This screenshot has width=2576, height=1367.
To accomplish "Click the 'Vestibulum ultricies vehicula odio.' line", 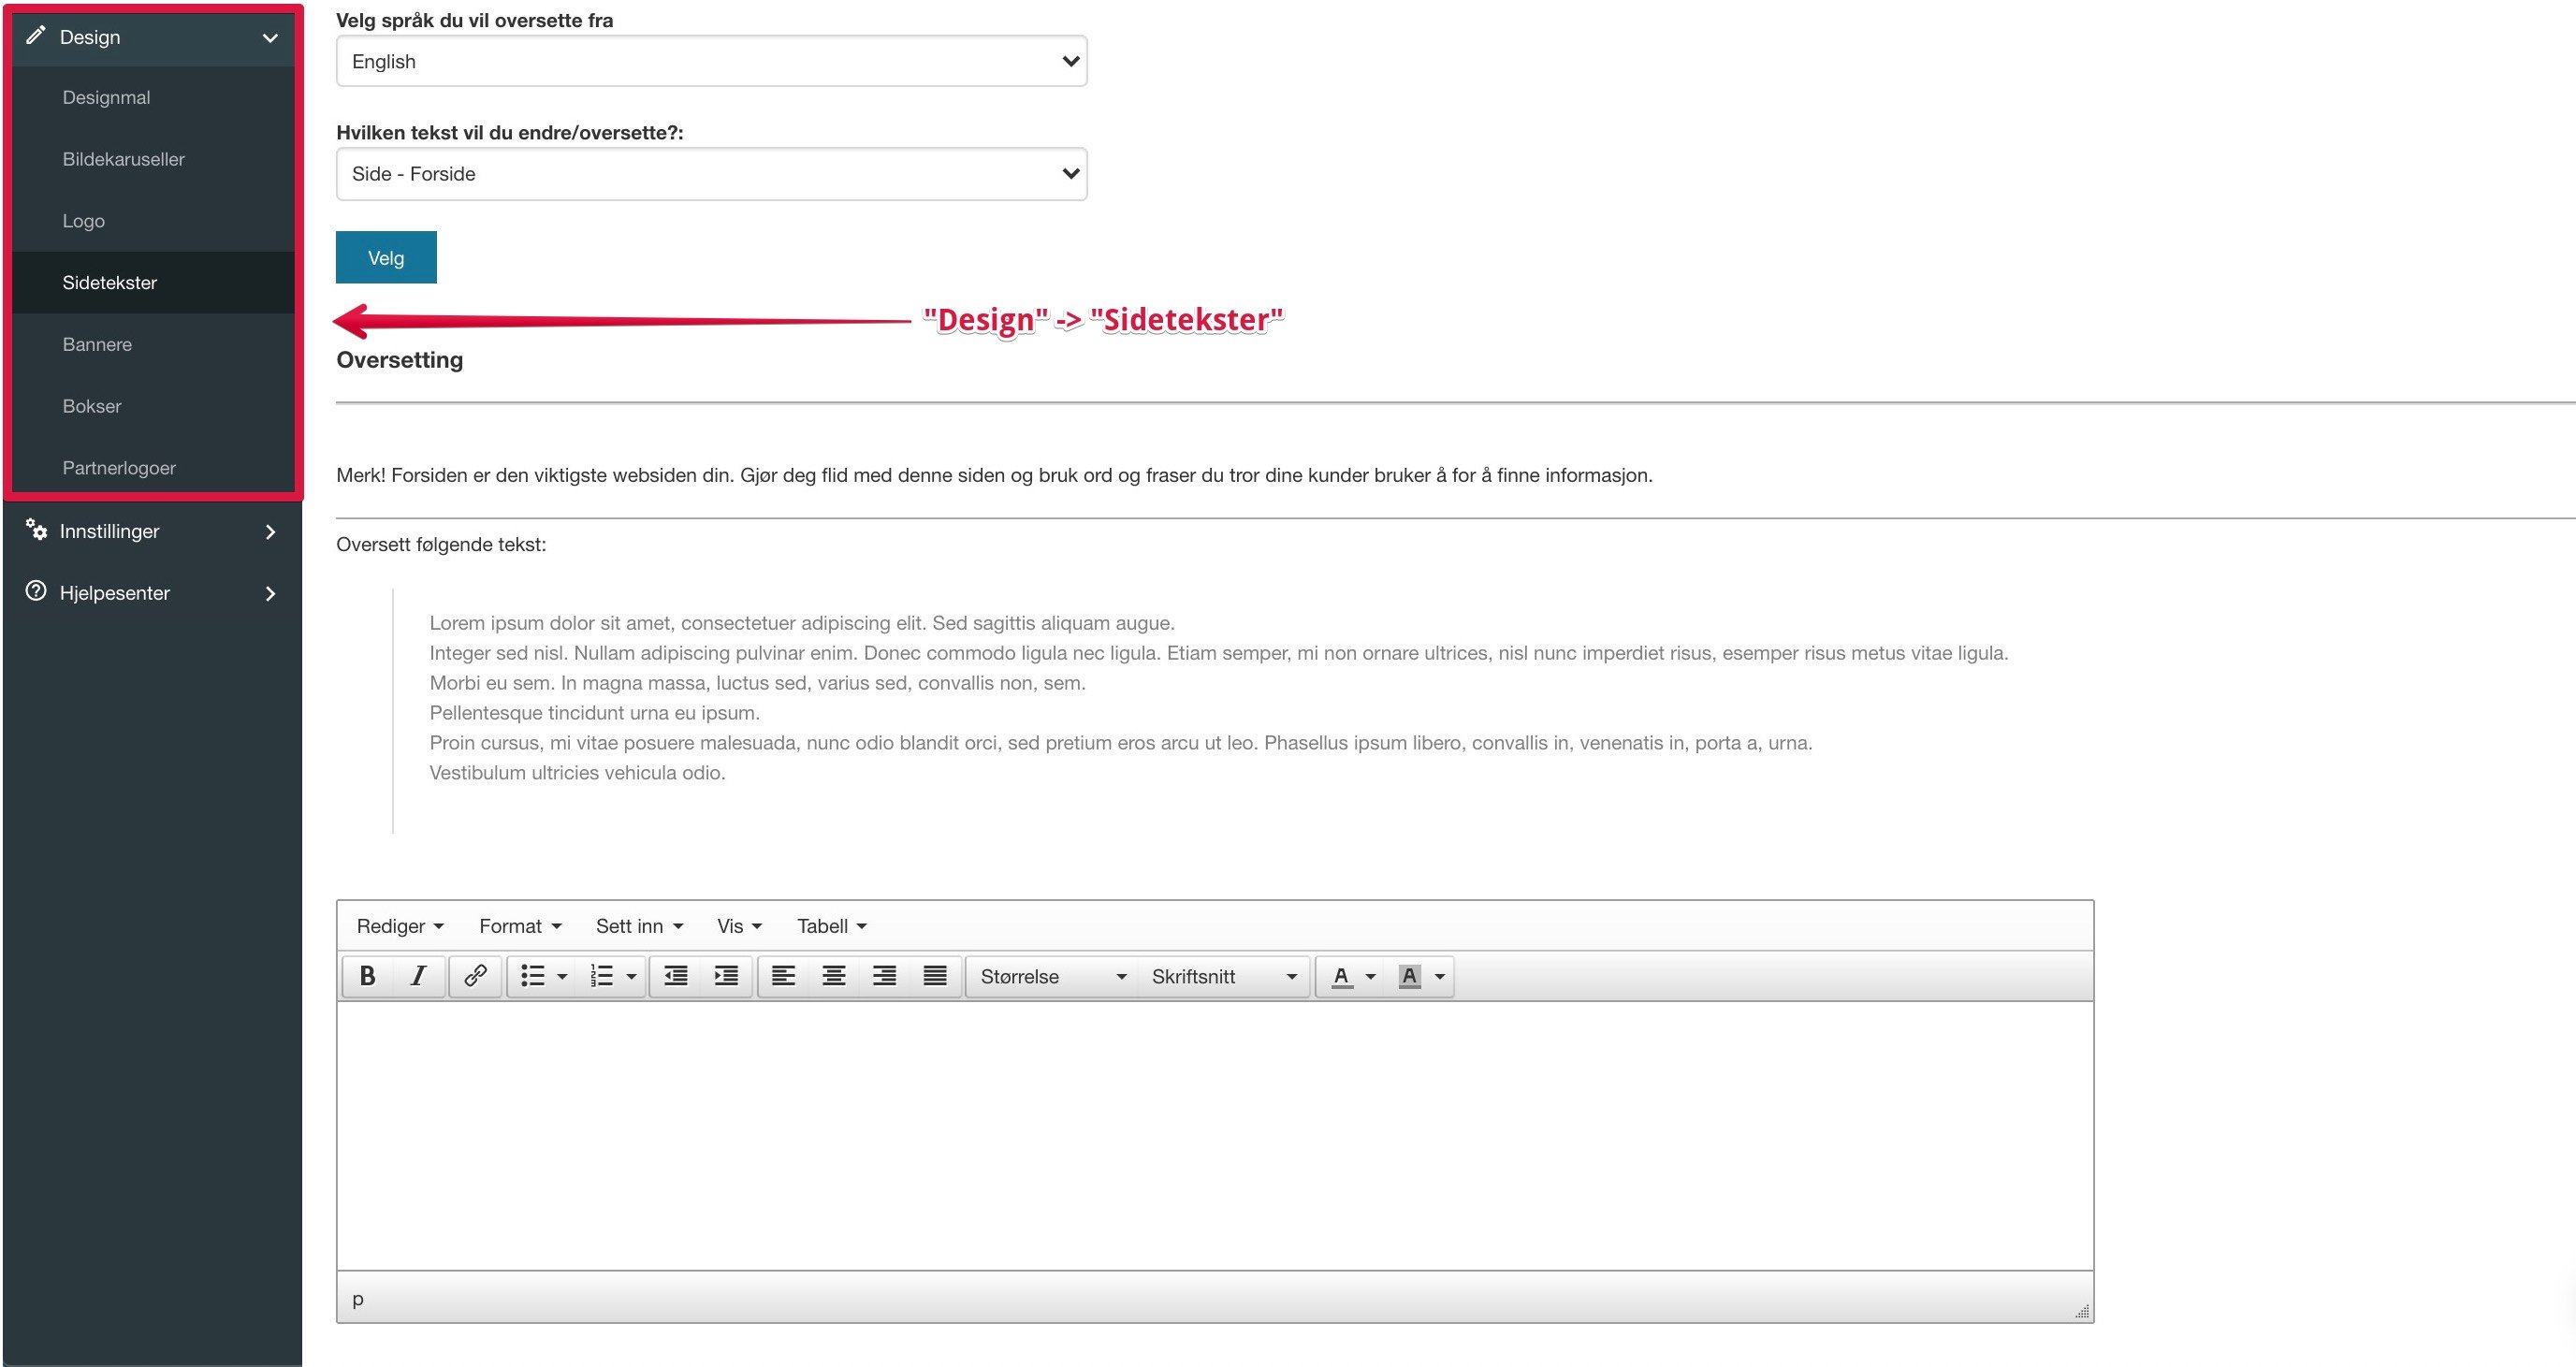I will click(577, 773).
